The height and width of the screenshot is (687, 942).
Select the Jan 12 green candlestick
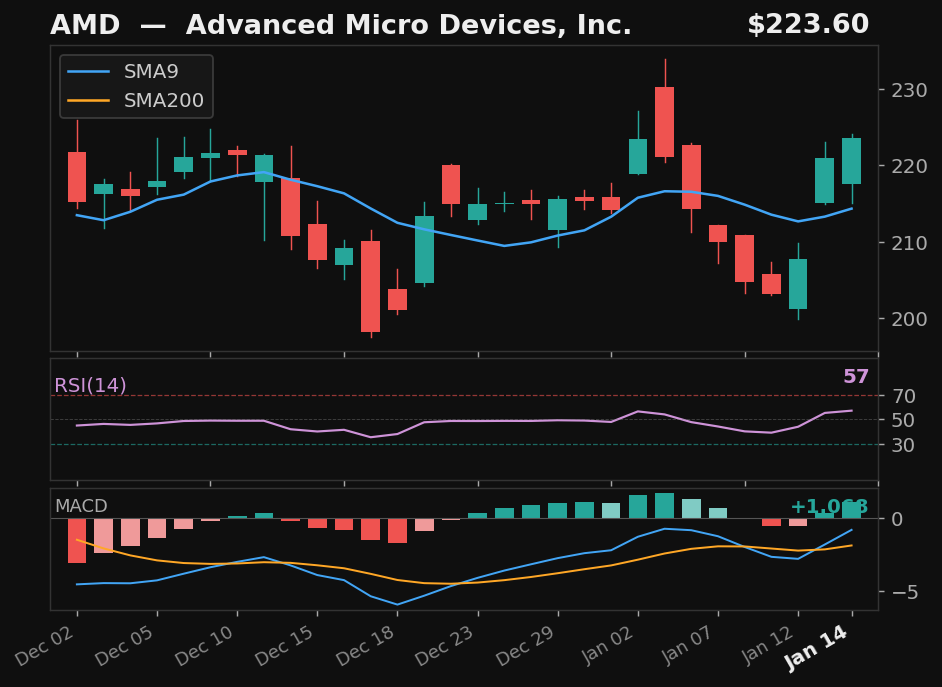pos(798,283)
